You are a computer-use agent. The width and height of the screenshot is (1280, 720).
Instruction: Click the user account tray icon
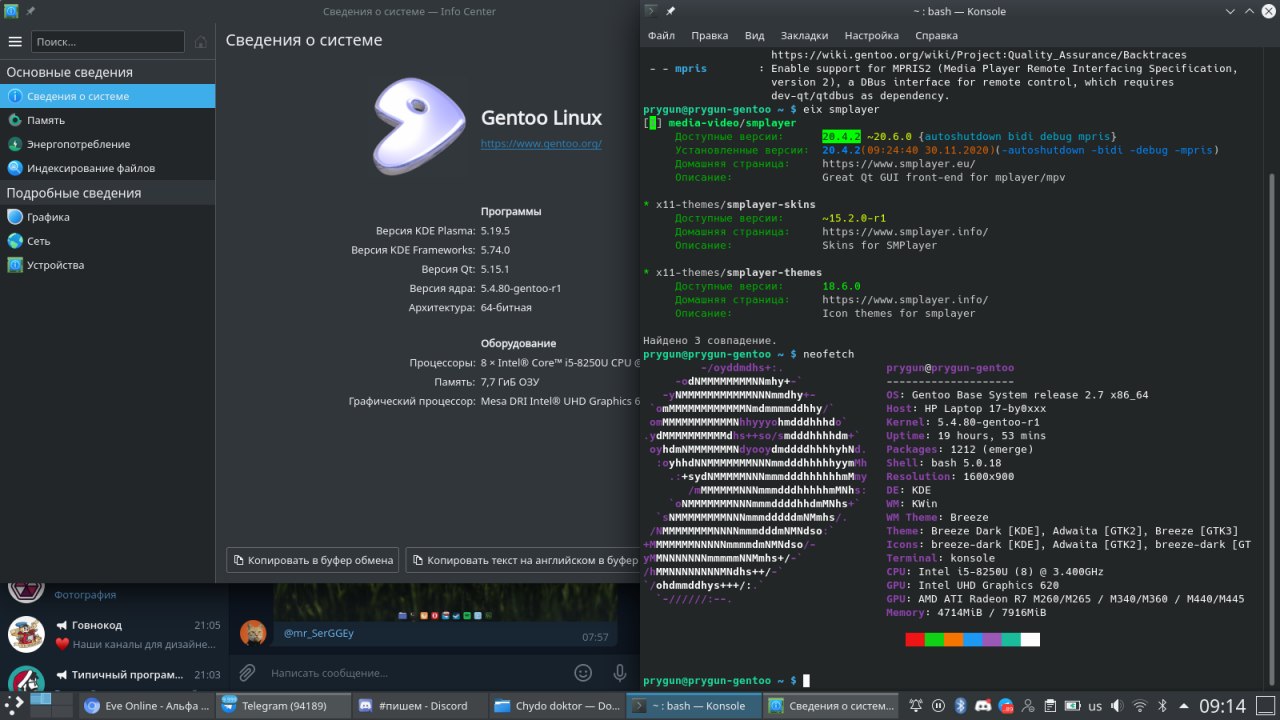coord(1027,705)
